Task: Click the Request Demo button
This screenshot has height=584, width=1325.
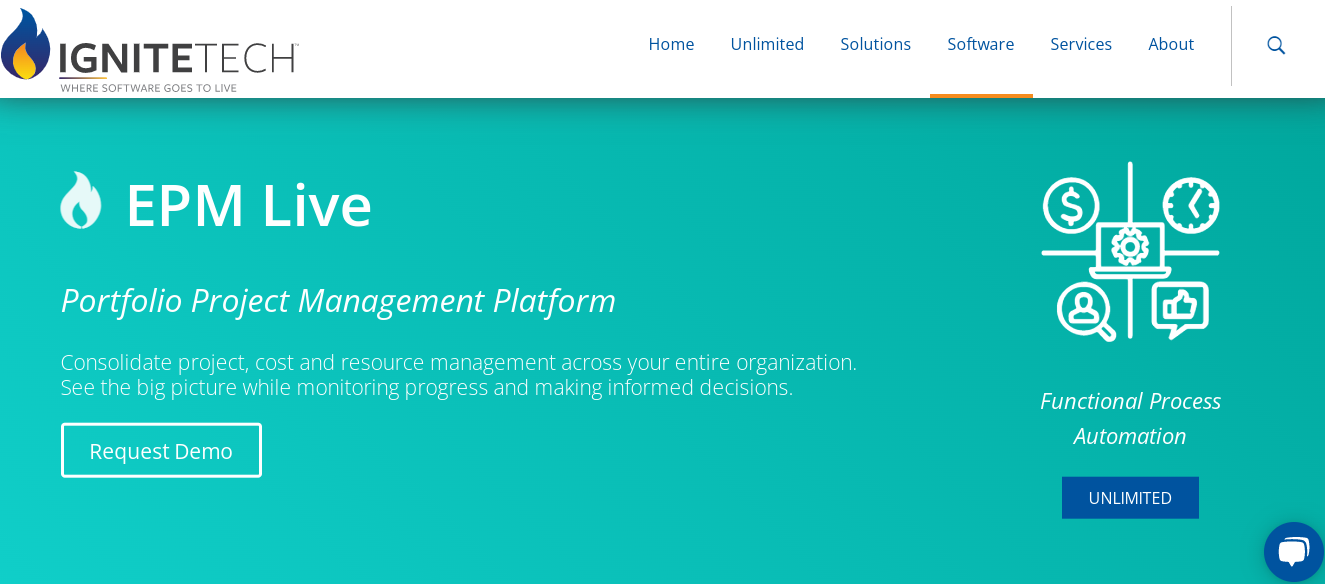Action: coord(161,451)
